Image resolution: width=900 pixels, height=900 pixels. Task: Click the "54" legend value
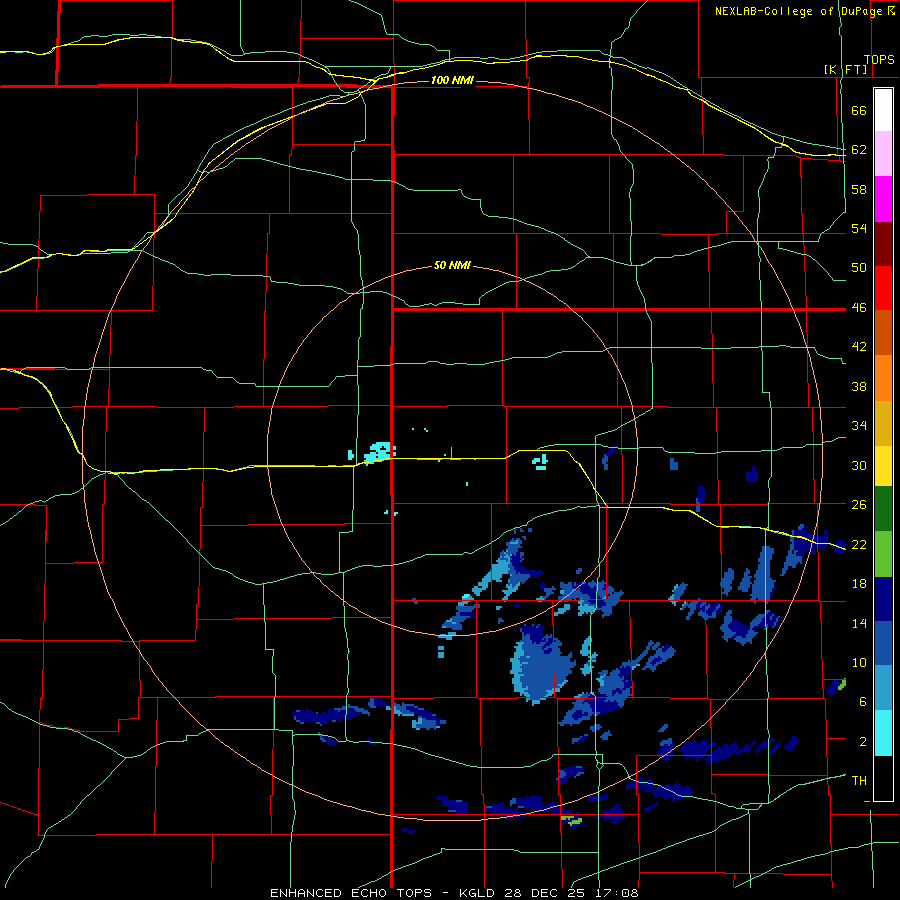(859, 228)
